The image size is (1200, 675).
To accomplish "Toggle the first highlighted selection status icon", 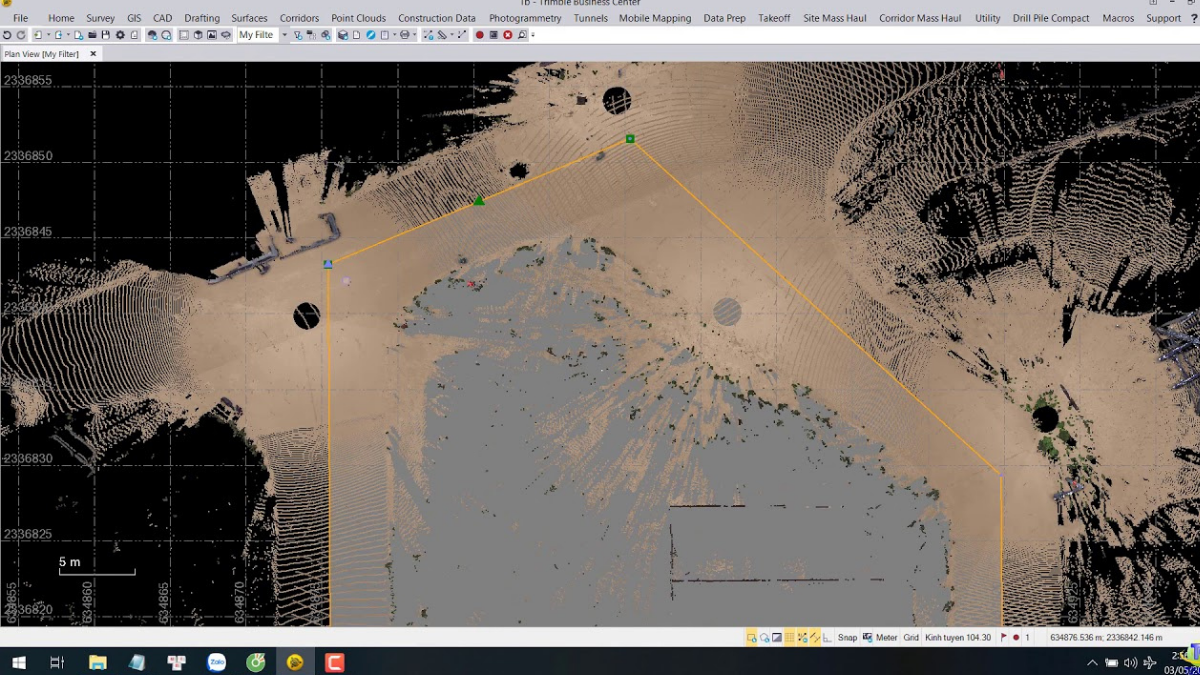I will pyautogui.click(x=751, y=637).
